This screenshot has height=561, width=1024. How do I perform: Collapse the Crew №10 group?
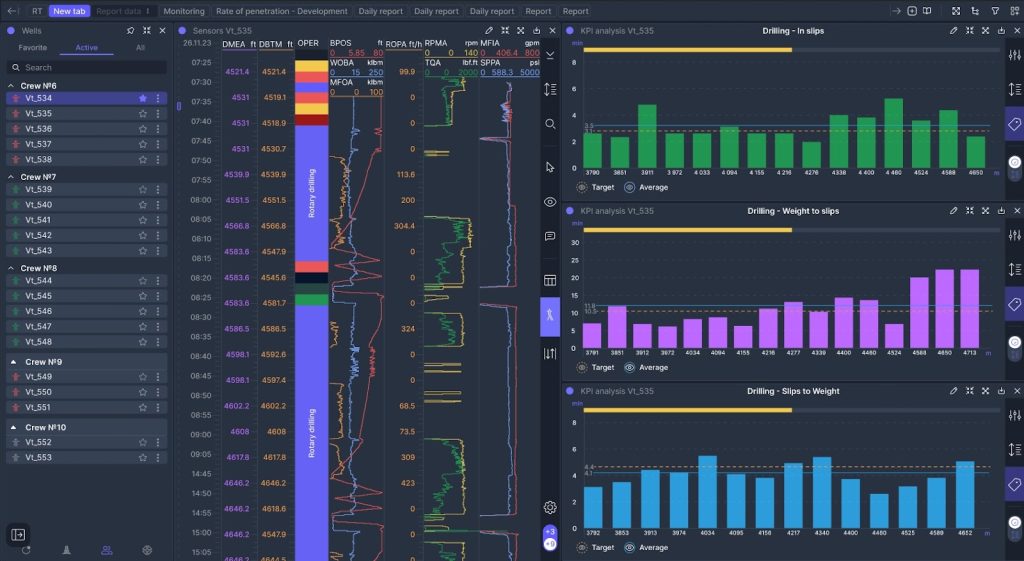(13, 427)
